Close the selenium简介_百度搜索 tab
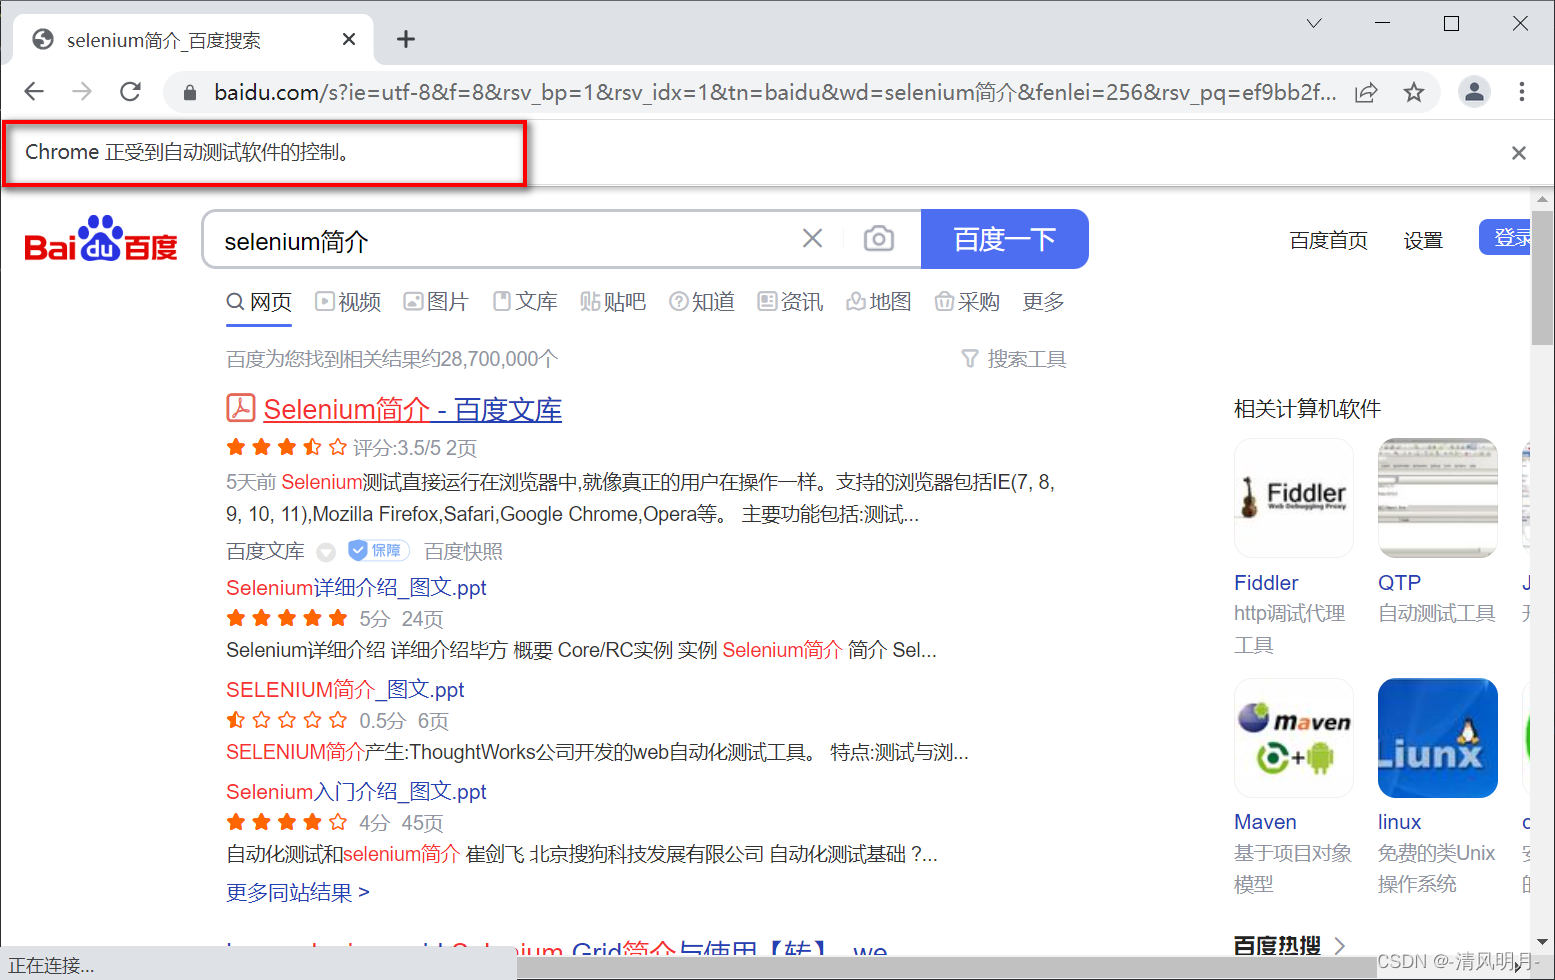Image resolution: width=1555 pixels, height=980 pixels. click(x=349, y=39)
